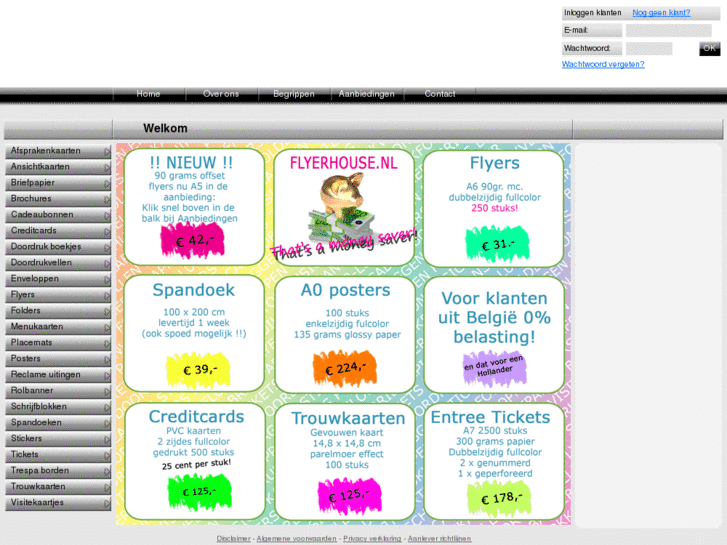Click the pink € 42,- price splash
727x545 pixels.
193,240
